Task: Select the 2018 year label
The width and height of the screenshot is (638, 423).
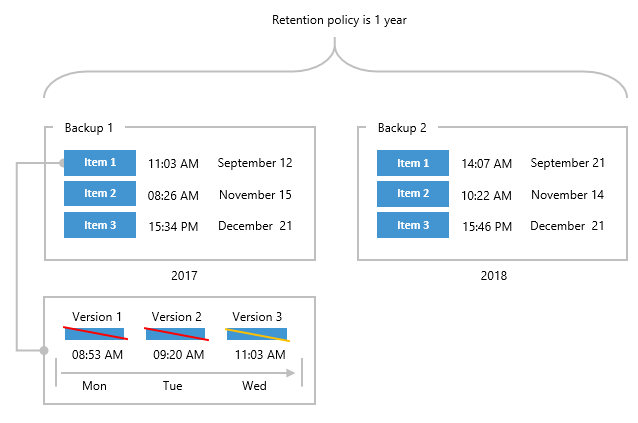Action: pyautogui.click(x=493, y=274)
